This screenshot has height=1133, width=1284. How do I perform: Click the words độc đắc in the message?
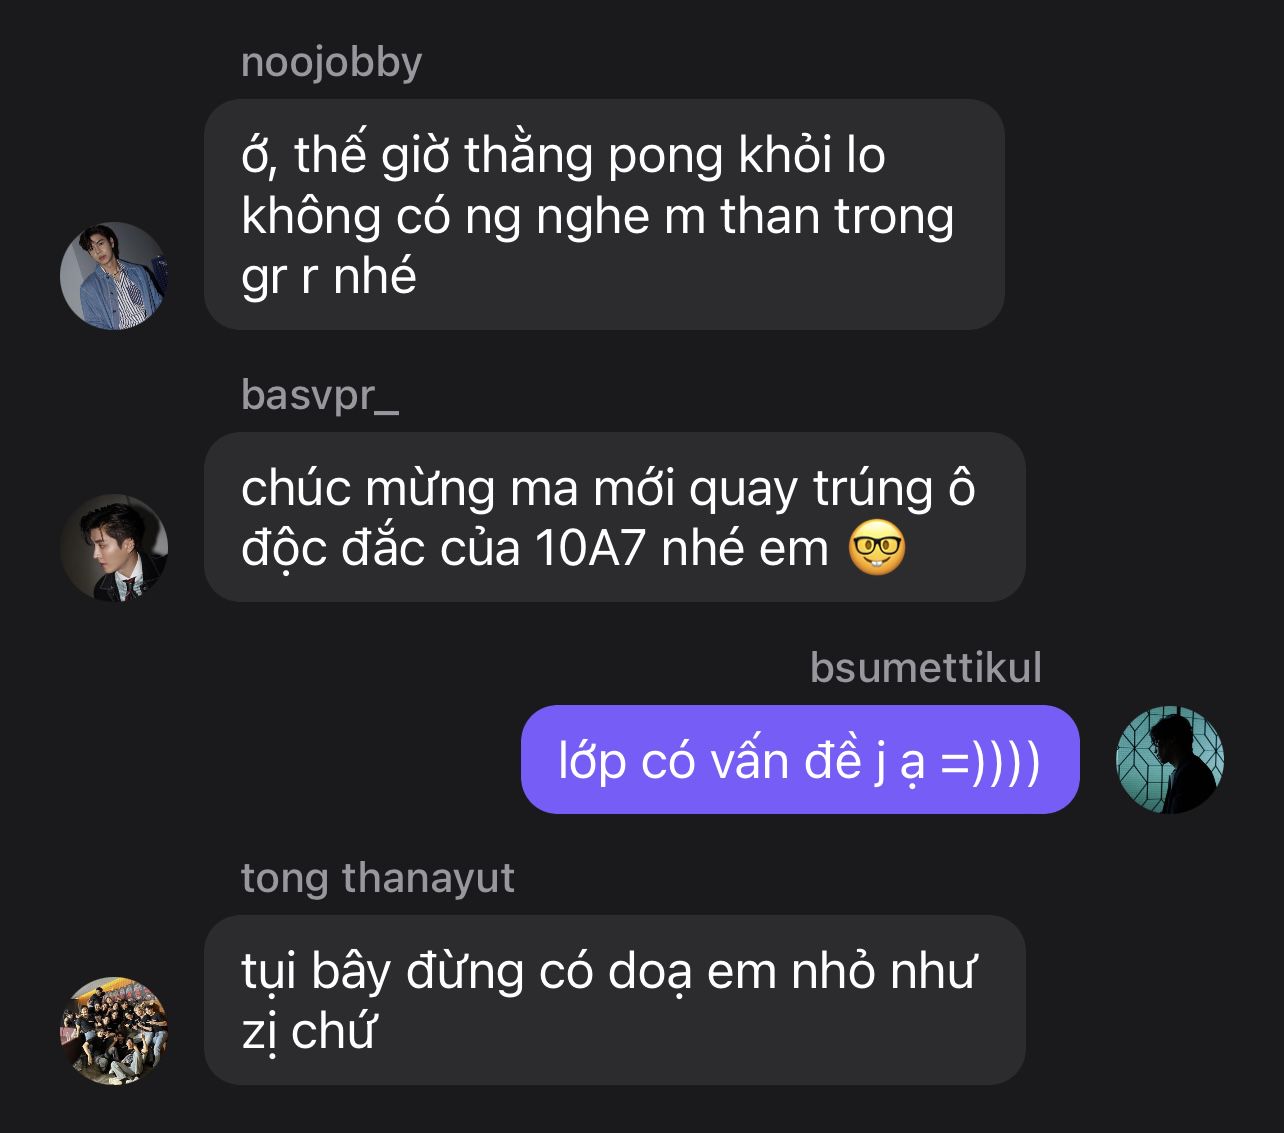coord(385,549)
